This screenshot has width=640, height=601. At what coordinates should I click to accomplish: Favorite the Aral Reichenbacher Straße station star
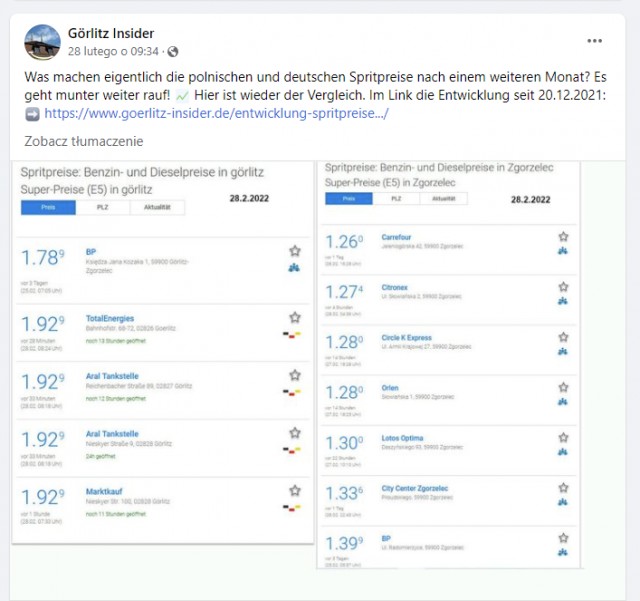[x=295, y=375]
